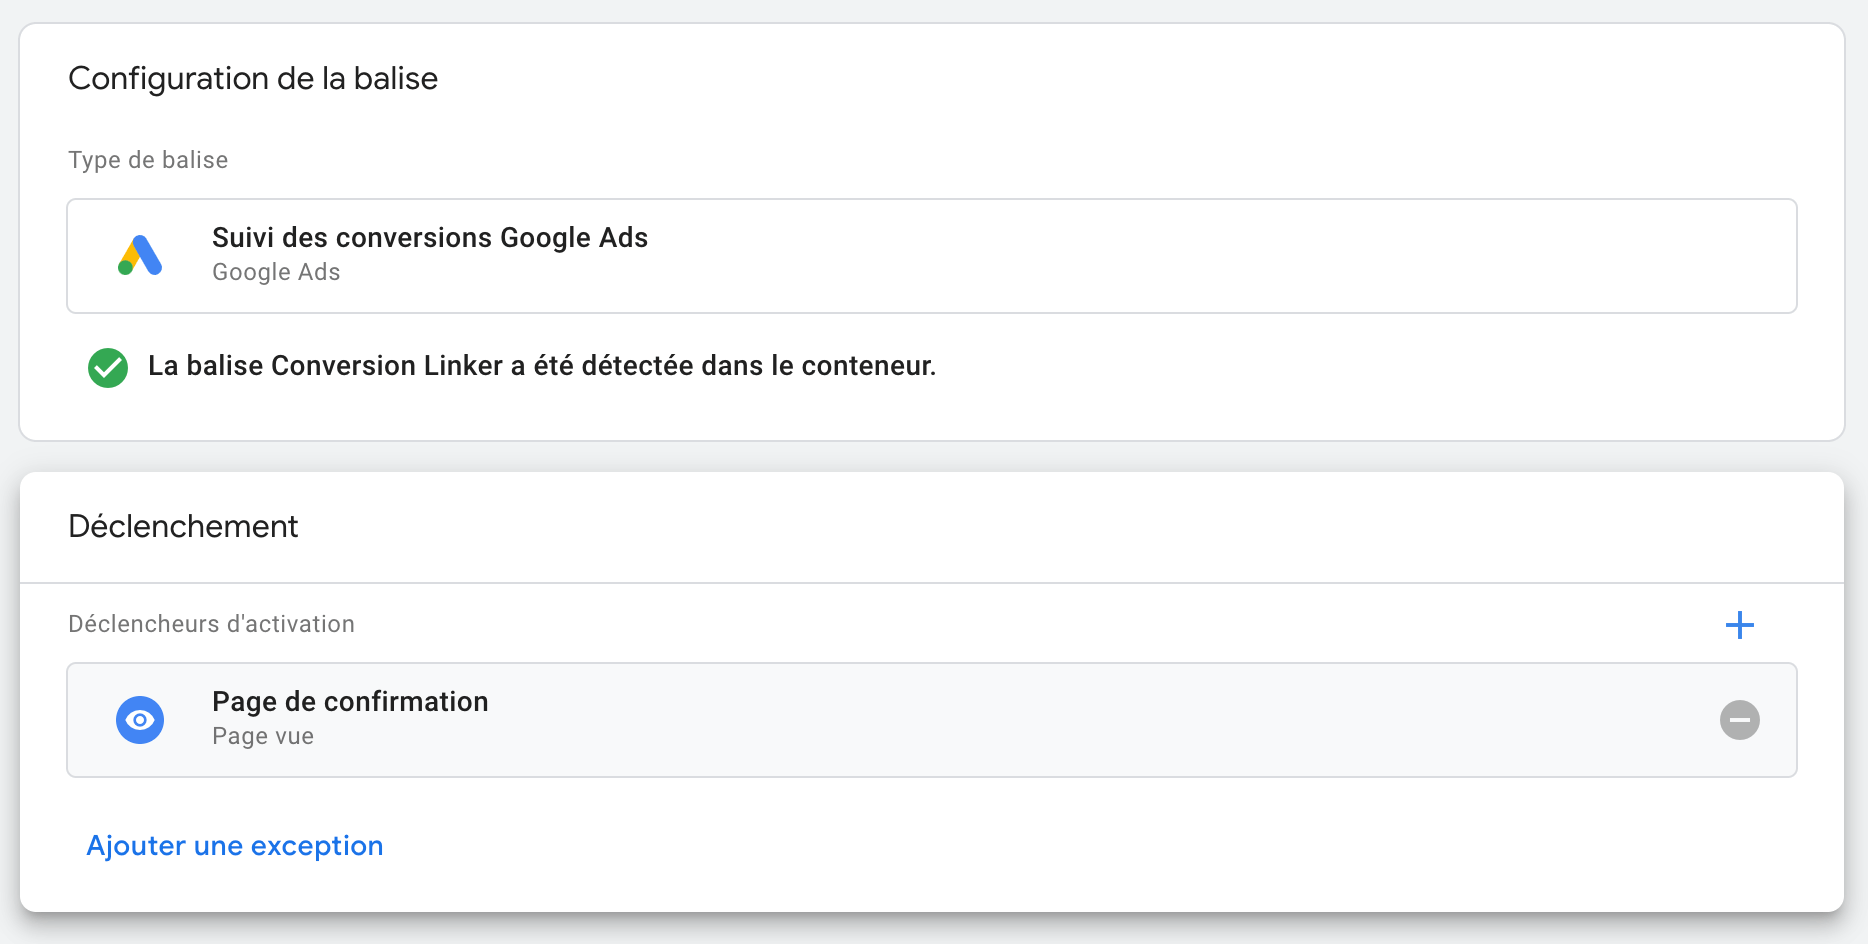Click blank area of the Déclenchement card header
This screenshot has height=944, width=1868.
[x=1000, y=527]
